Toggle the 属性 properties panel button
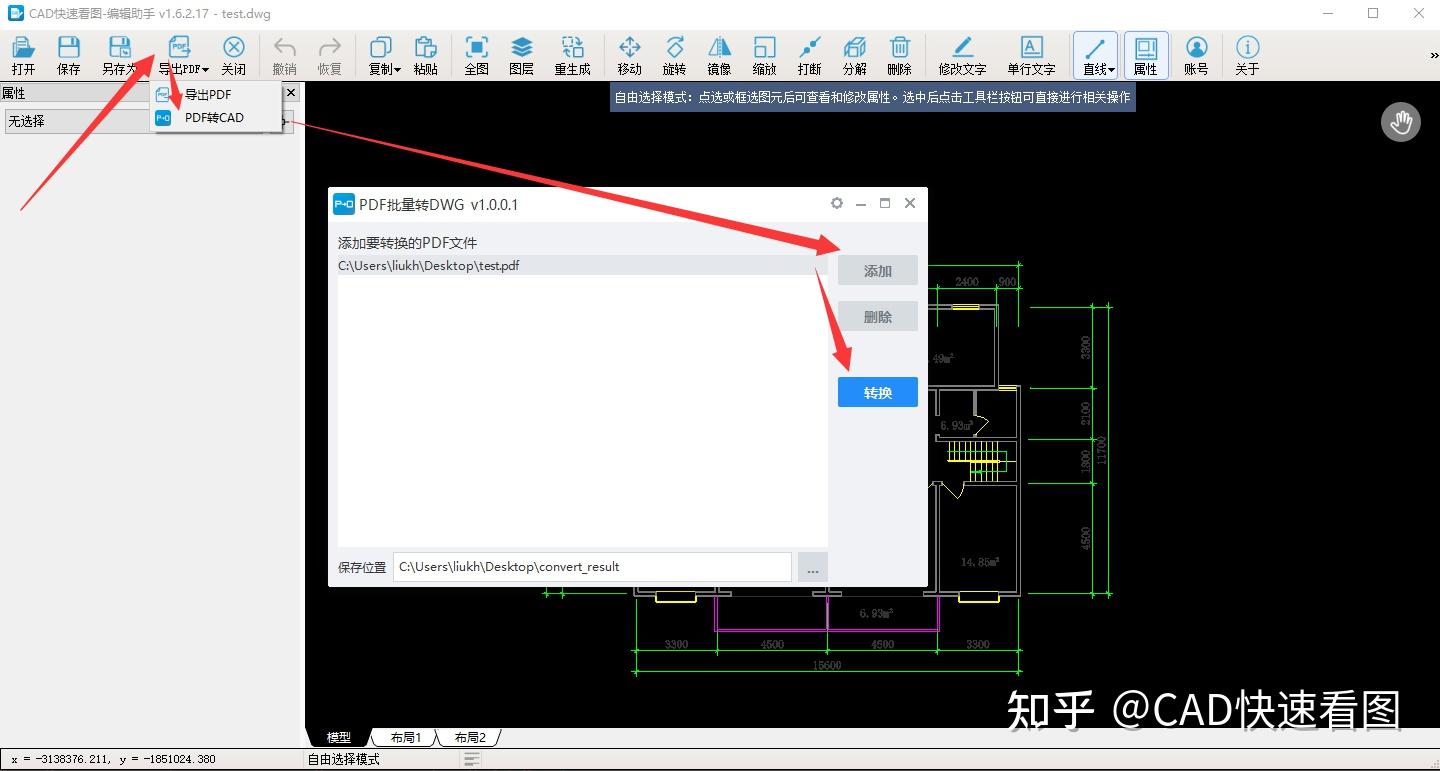Viewport: 1440px width, 771px height. [x=1145, y=55]
